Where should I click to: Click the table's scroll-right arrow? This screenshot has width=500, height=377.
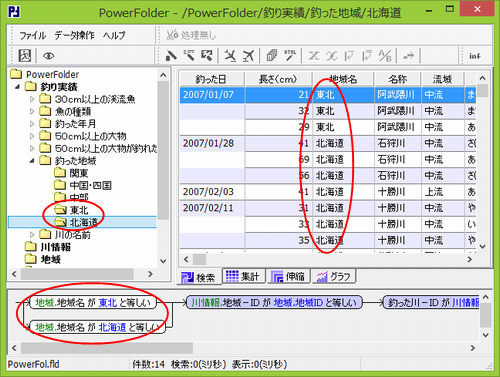(x=470, y=259)
